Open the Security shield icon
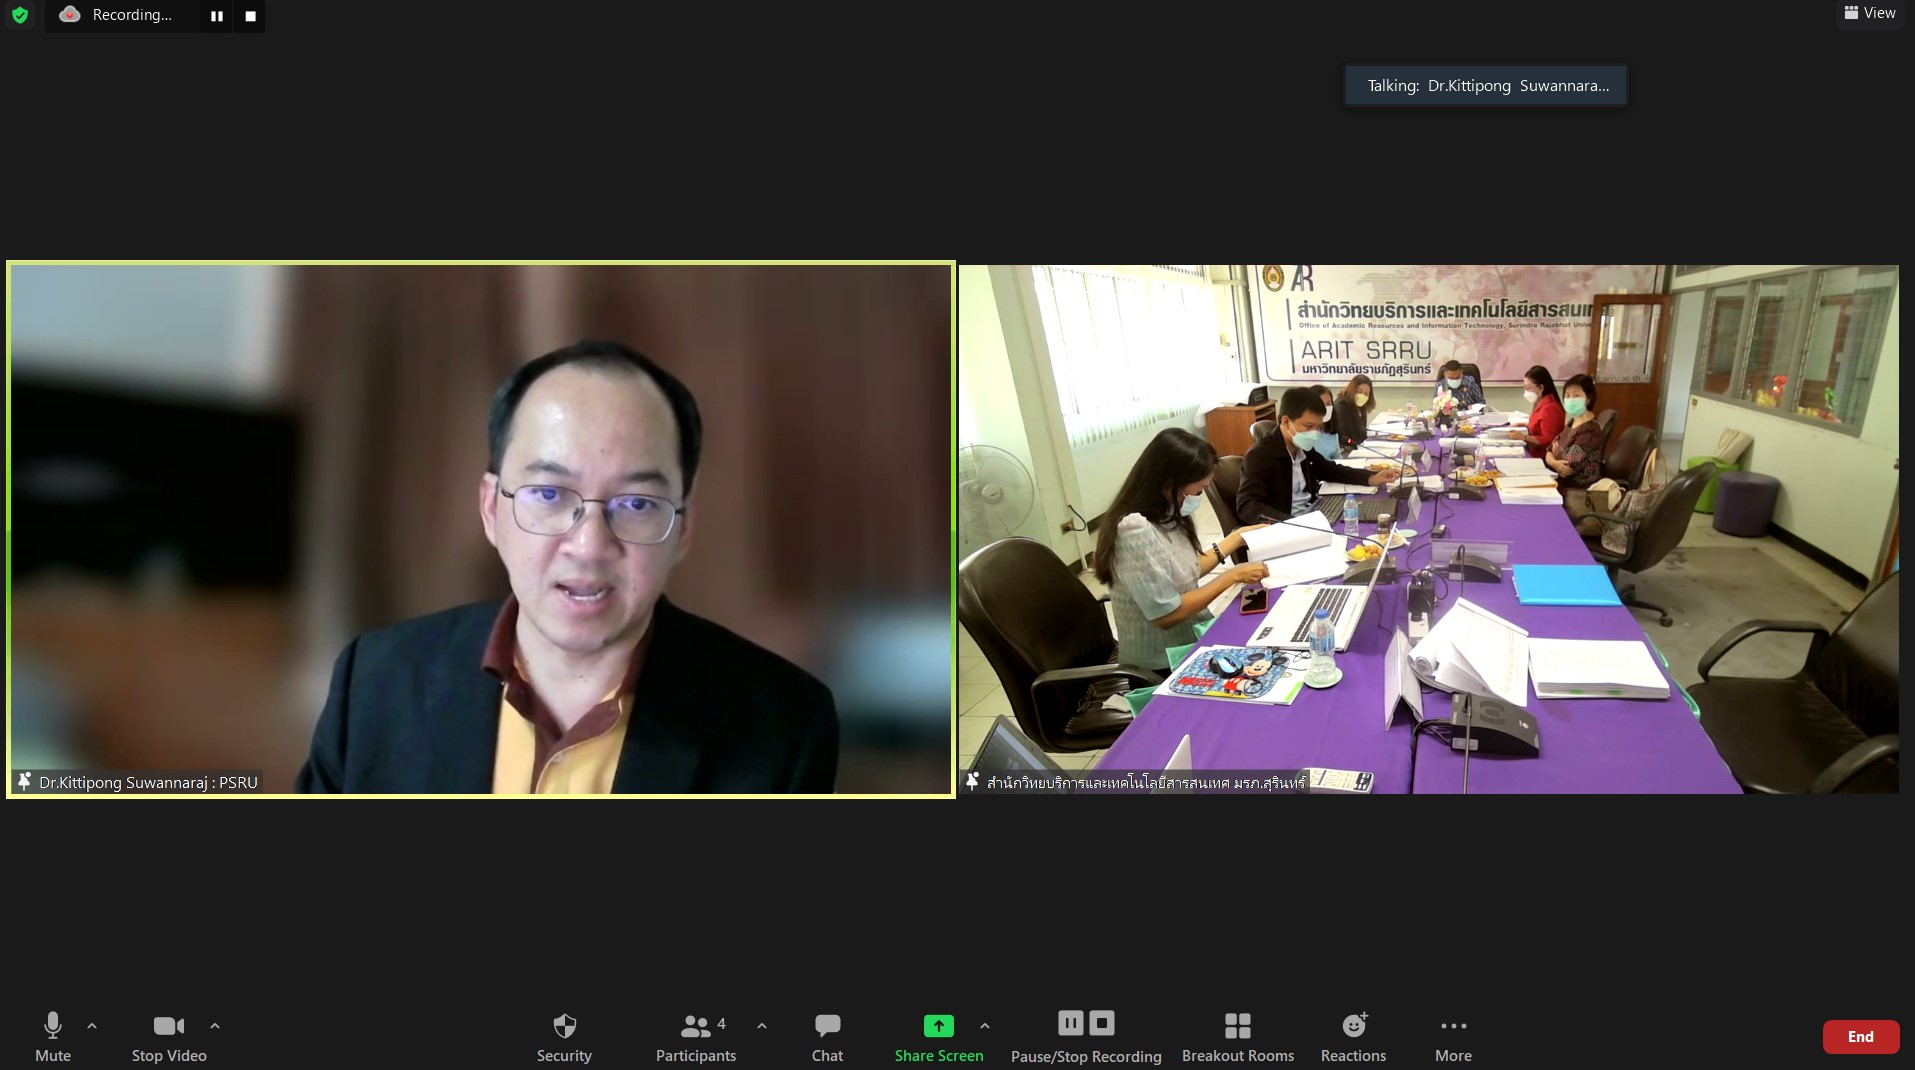1915x1070 pixels. coord(564,1037)
